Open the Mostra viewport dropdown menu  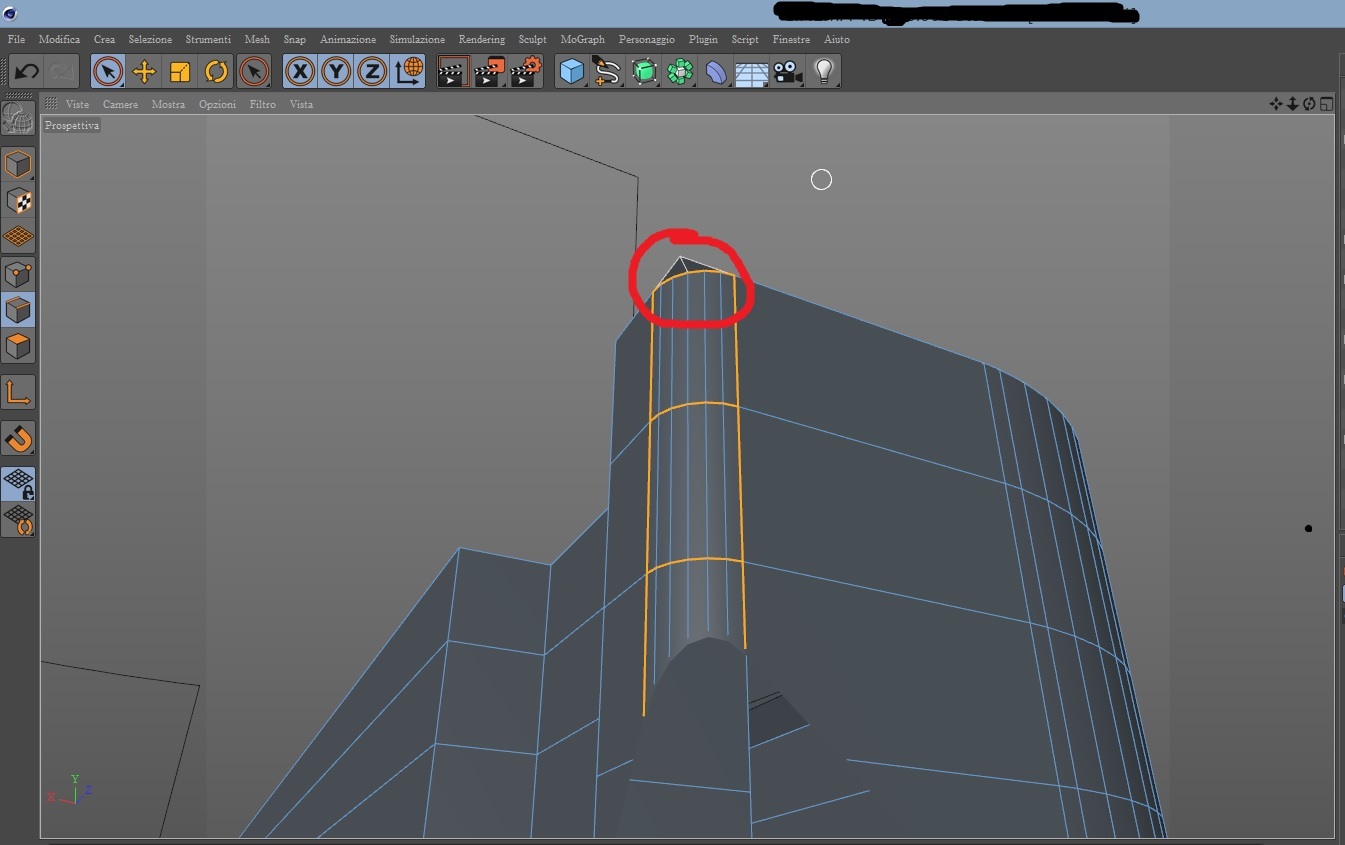click(168, 104)
